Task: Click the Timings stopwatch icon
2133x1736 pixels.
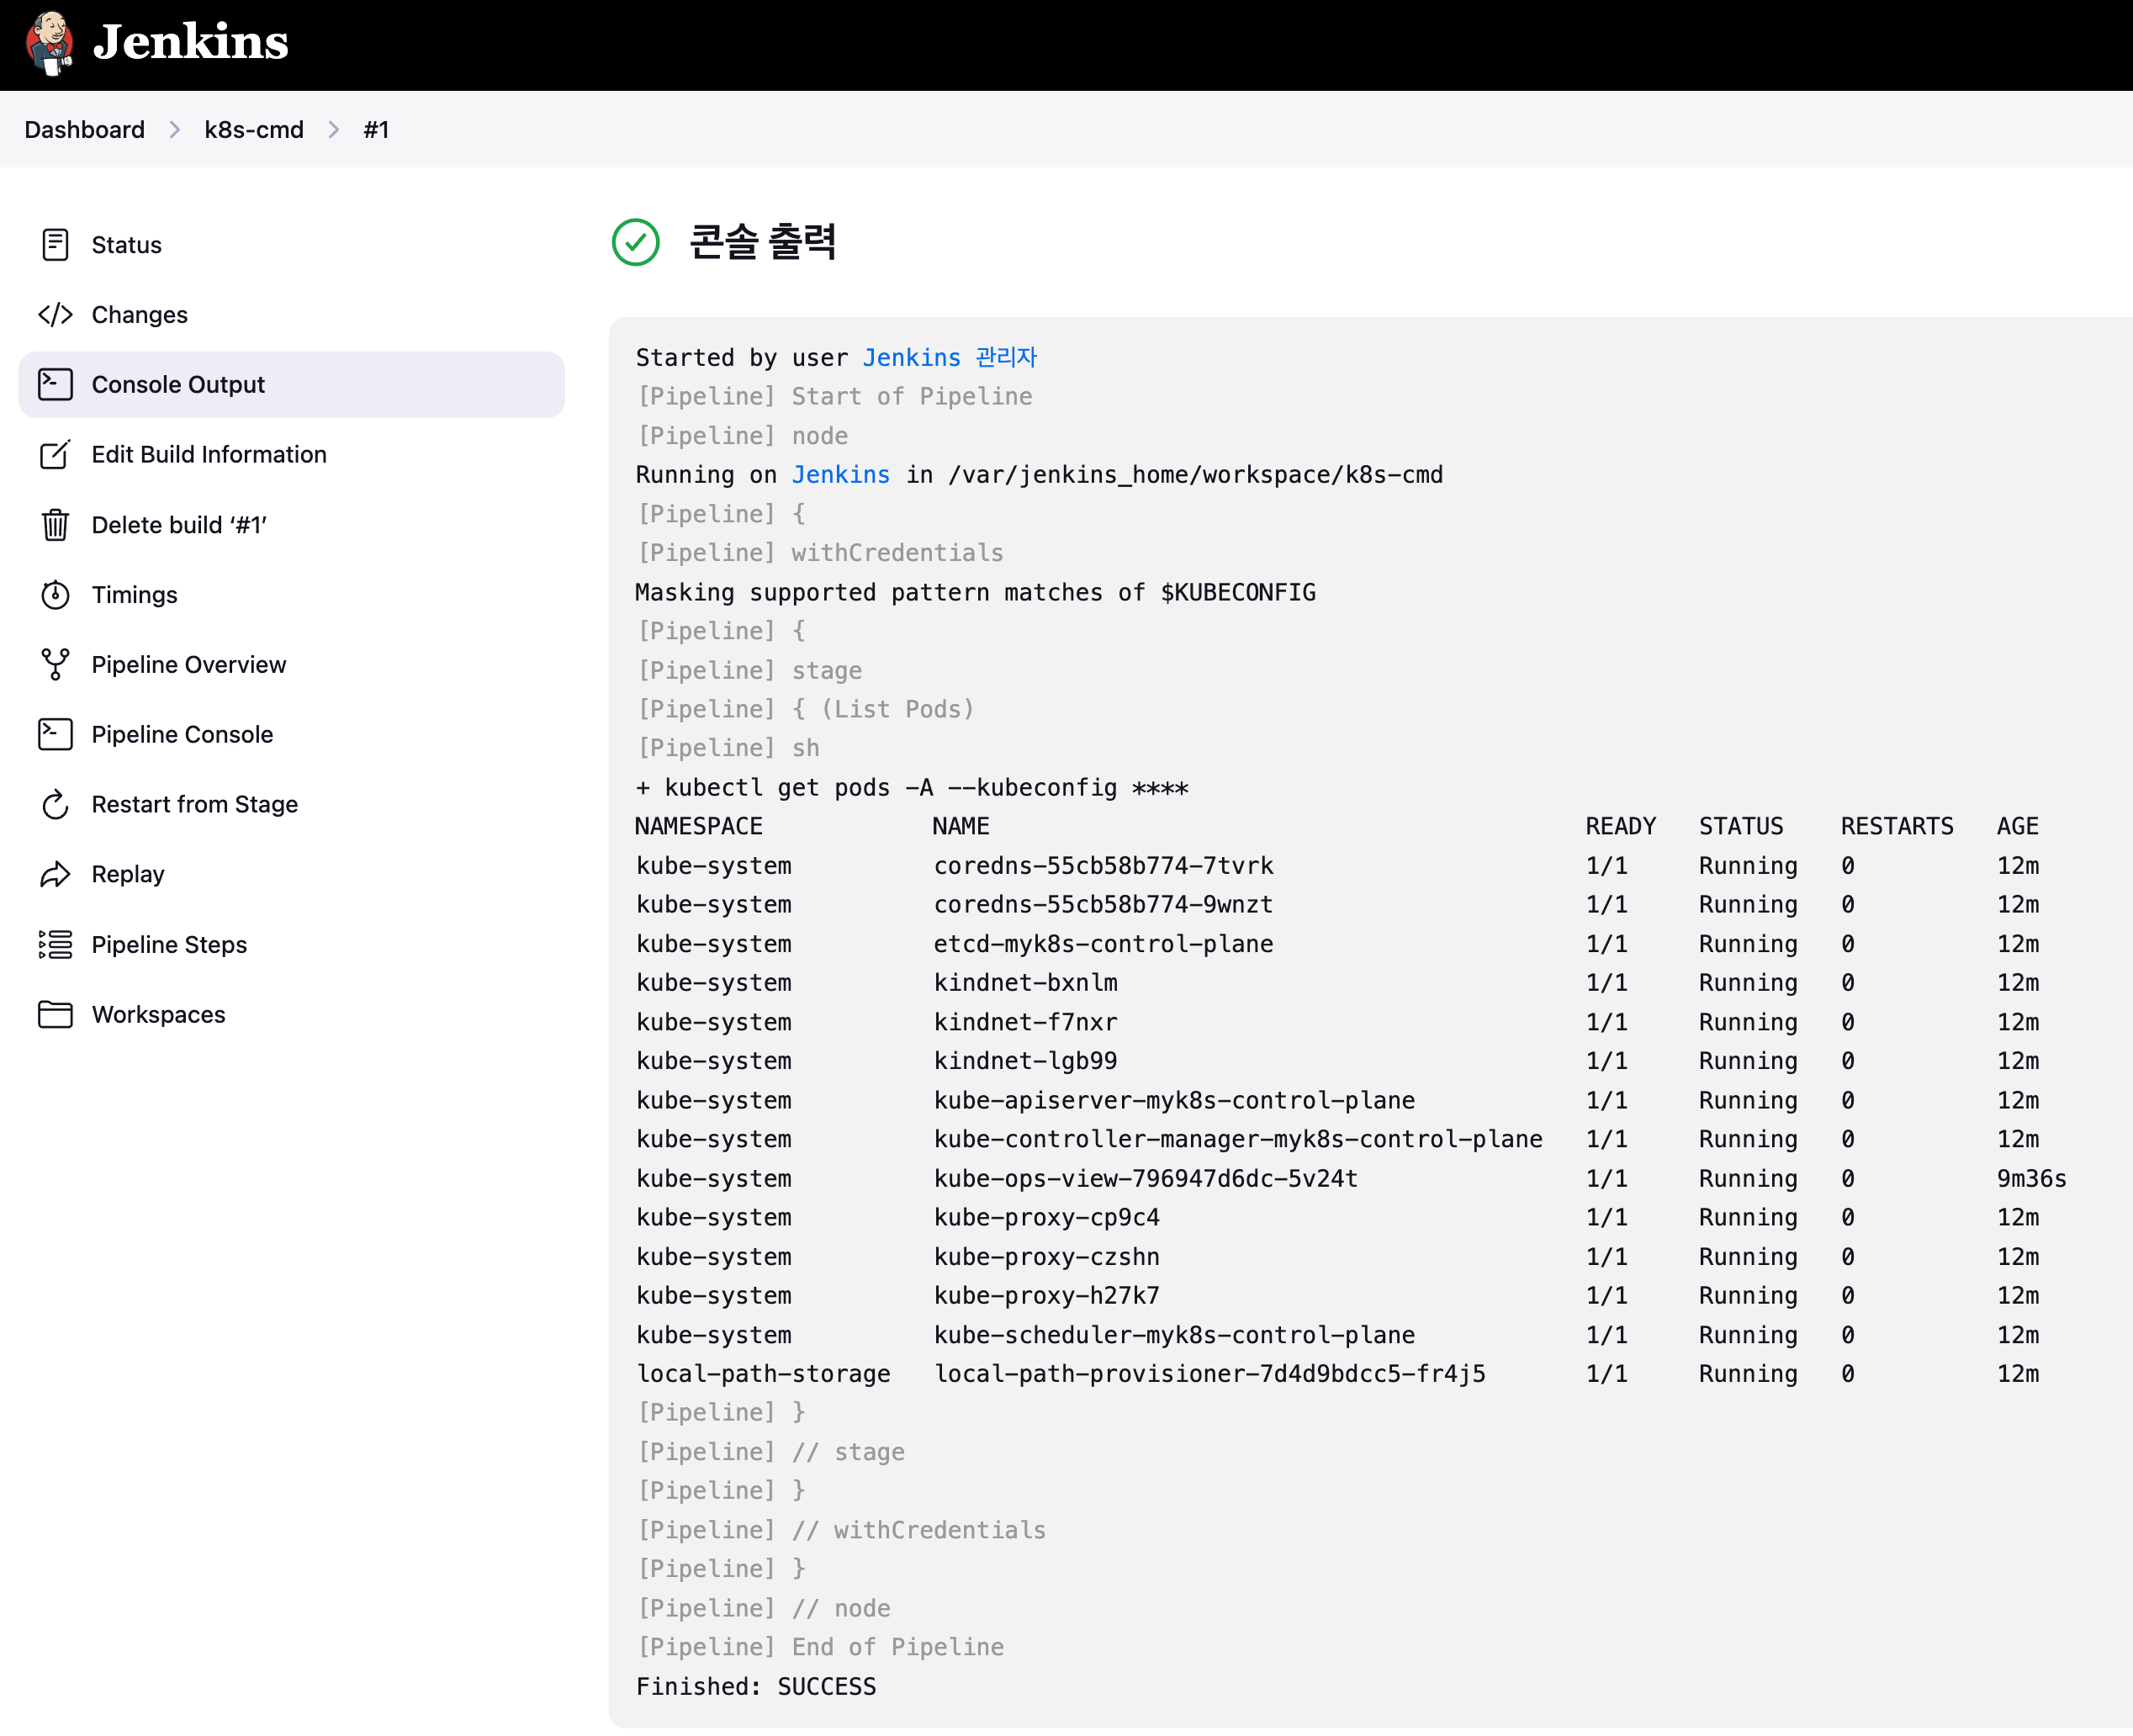Action: pyautogui.click(x=55, y=595)
